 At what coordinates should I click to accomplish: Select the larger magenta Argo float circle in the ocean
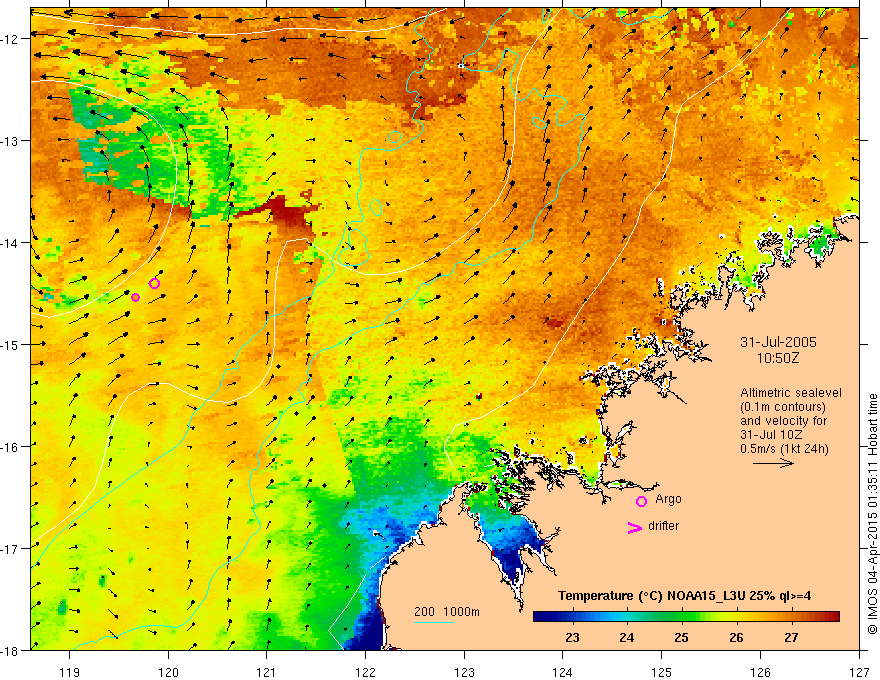(x=154, y=283)
